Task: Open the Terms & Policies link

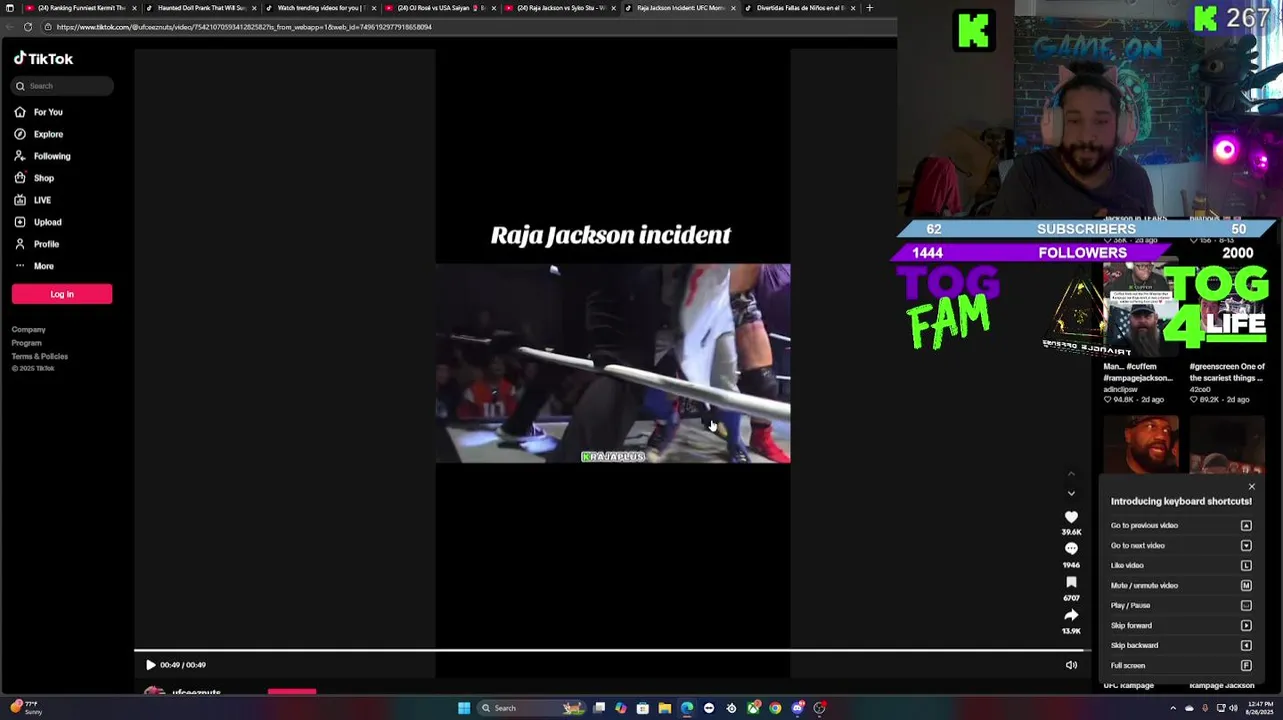Action: 40,356
